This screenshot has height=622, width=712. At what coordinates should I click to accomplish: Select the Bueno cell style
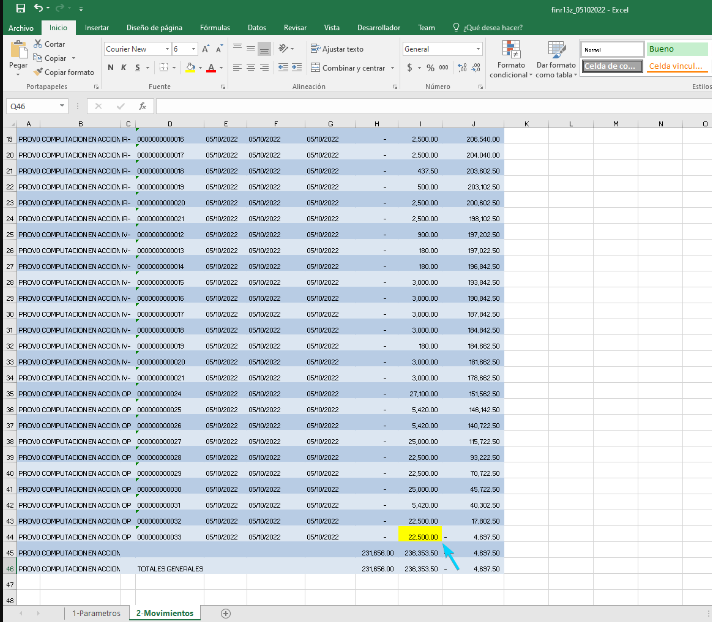tap(677, 49)
